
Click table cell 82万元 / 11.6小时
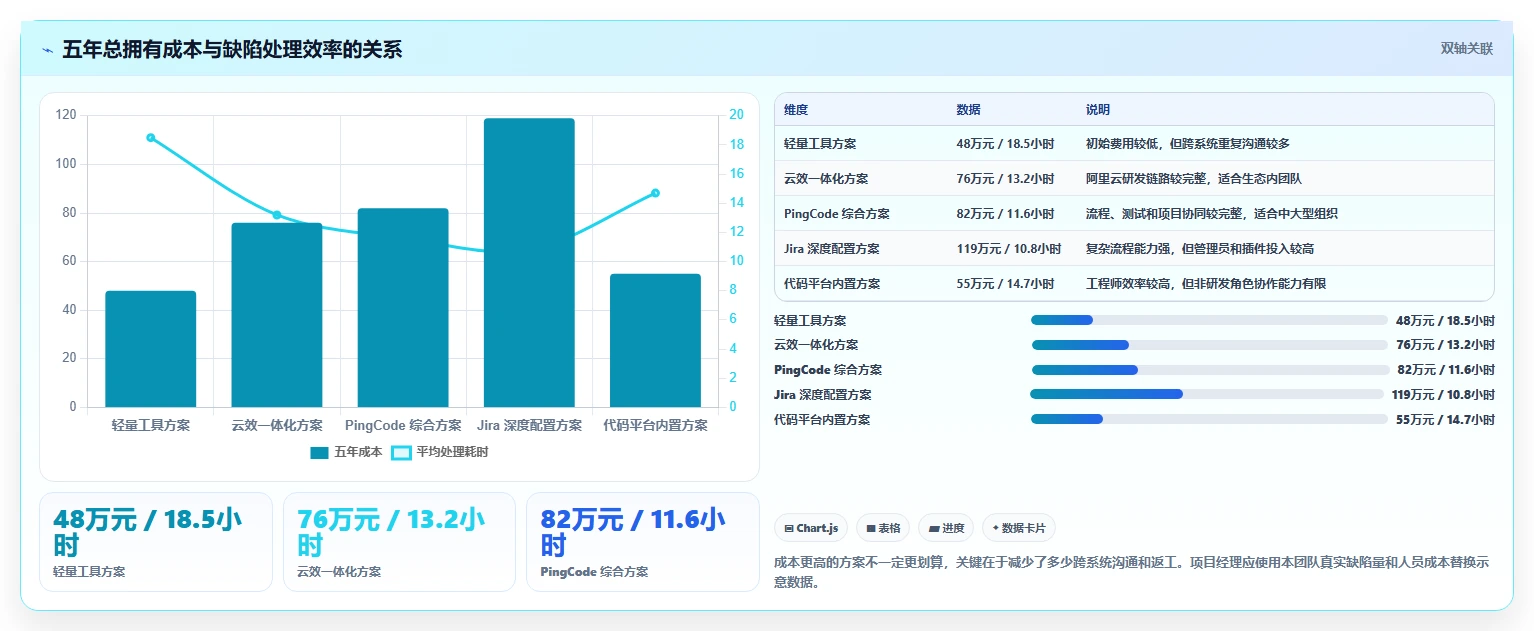1005,214
